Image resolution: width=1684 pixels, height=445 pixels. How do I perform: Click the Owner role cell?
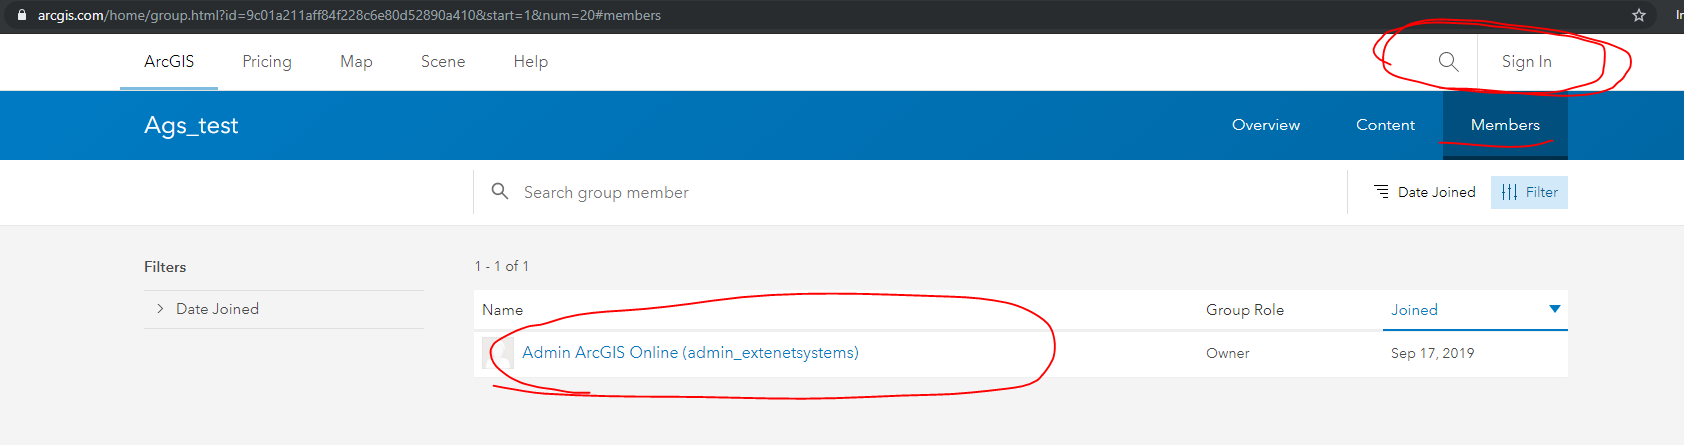1228,353
